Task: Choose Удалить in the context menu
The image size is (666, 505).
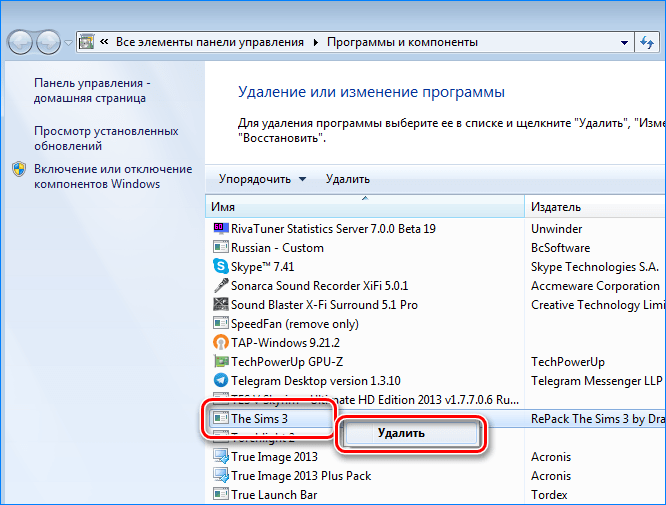Action: (x=411, y=433)
